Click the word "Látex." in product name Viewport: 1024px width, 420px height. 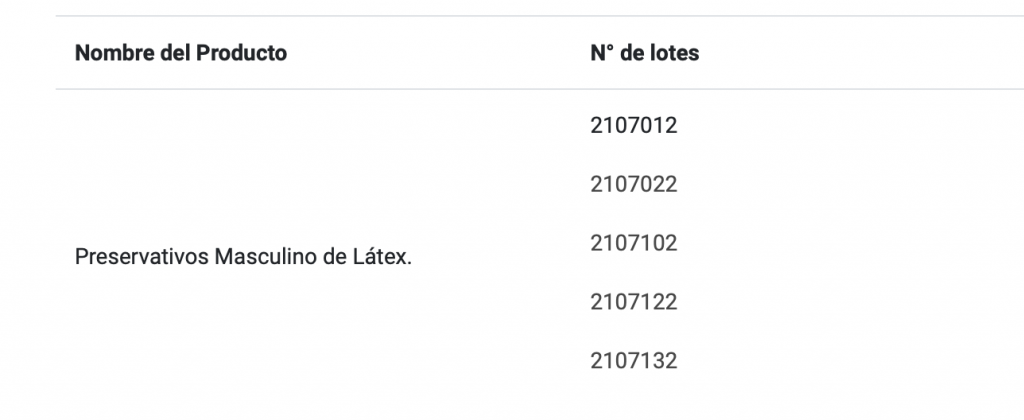pos(384,257)
